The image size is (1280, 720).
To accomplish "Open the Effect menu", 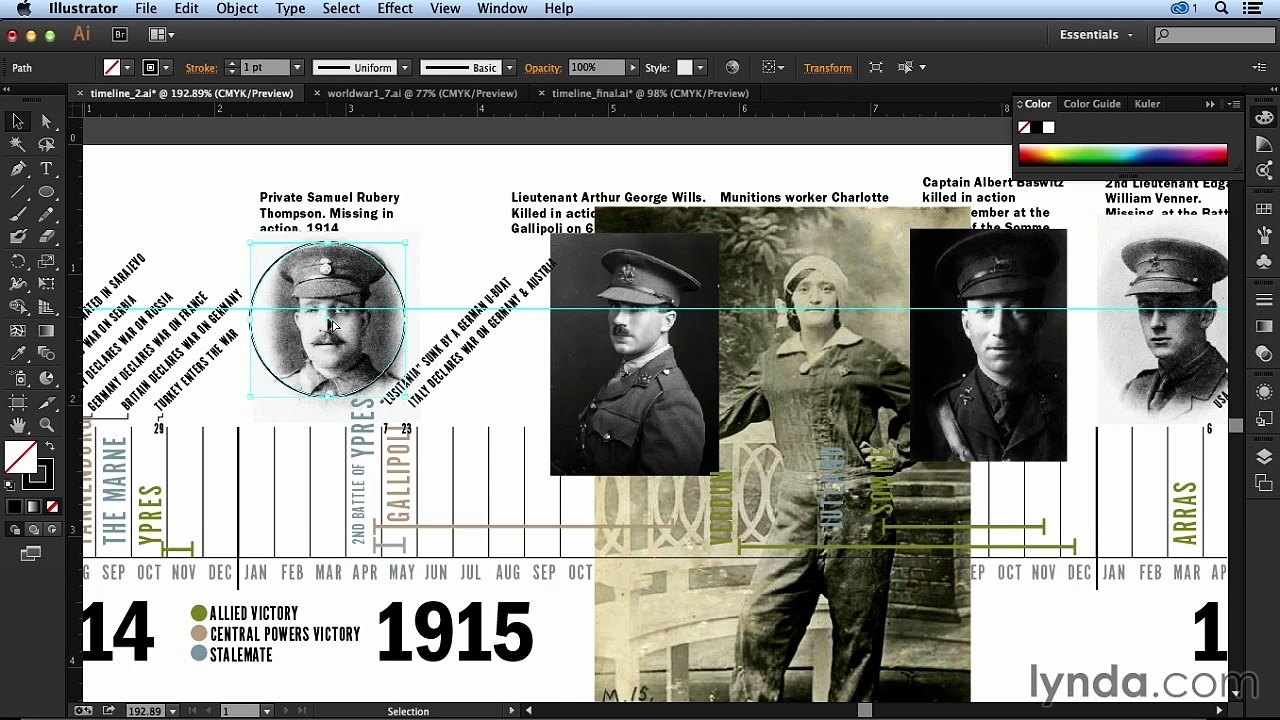I will coord(395,8).
